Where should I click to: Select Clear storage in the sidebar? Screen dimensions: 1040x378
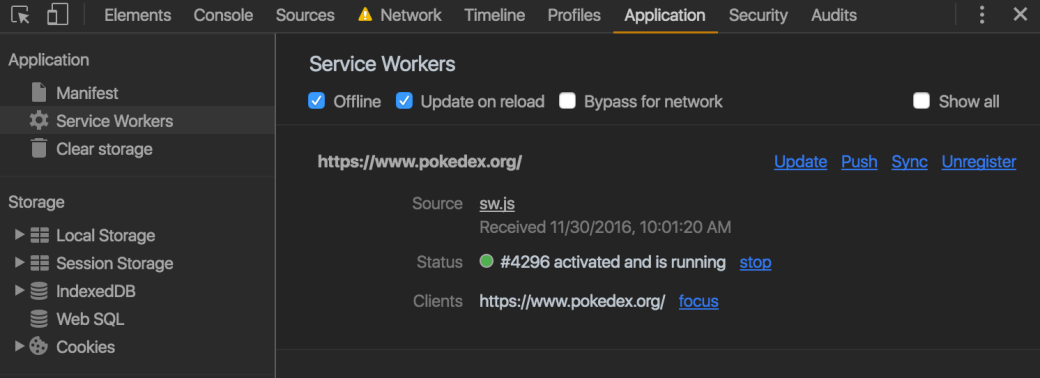click(x=104, y=149)
